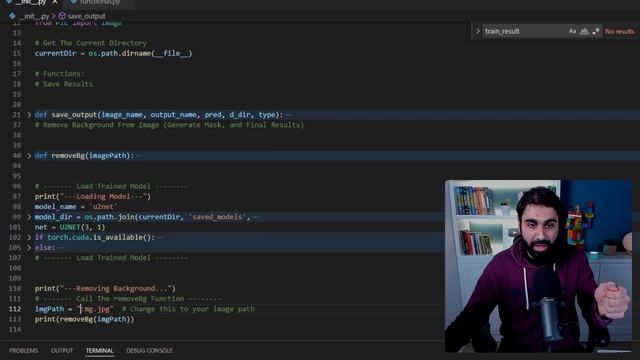Image resolution: width=640 pixels, height=360 pixels.
Task: Open the PROBLEMS panel tab
Action: 23,351
